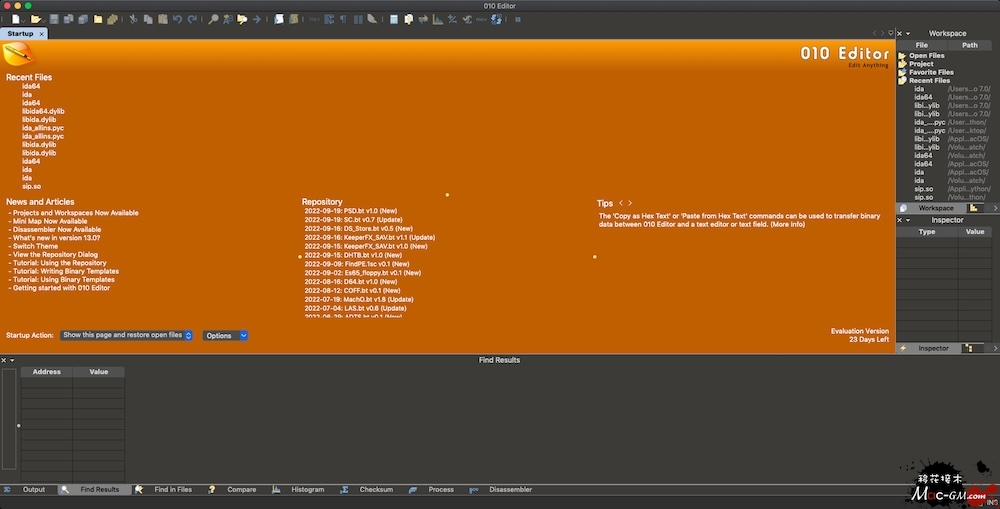Click the Undo arrow icon
This screenshot has height=509, width=1000.
[x=177, y=19]
